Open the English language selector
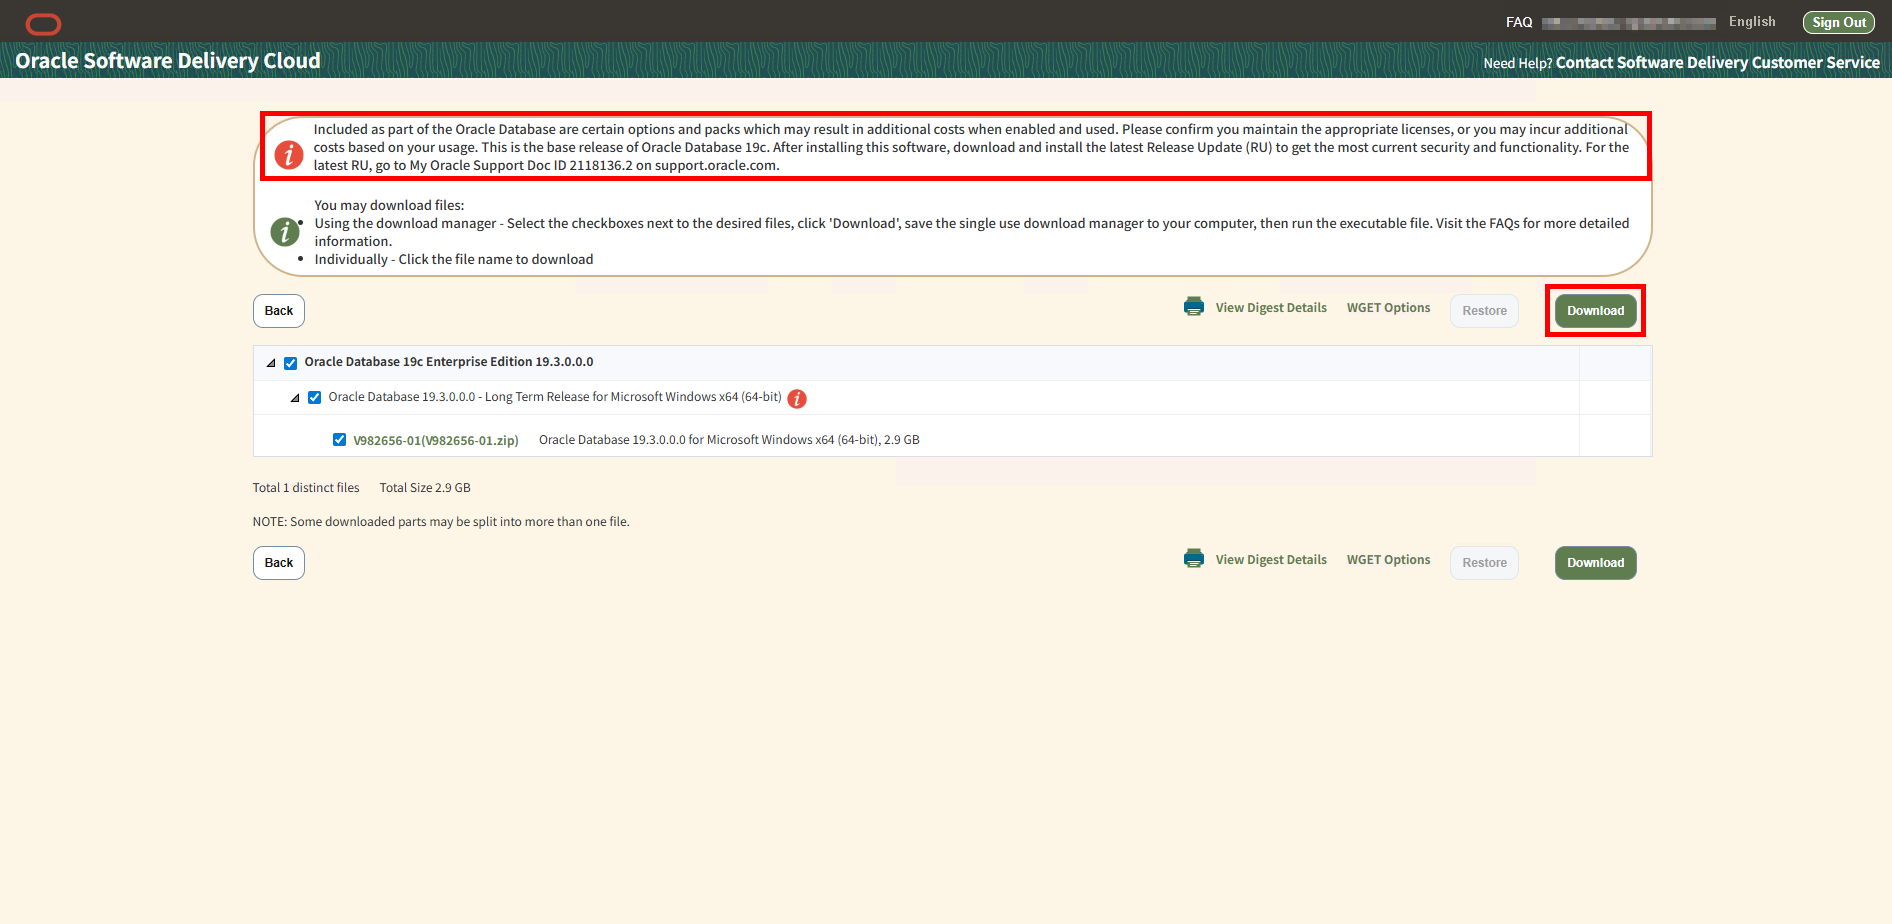The width and height of the screenshot is (1892, 924). [x=1752, y=22]
